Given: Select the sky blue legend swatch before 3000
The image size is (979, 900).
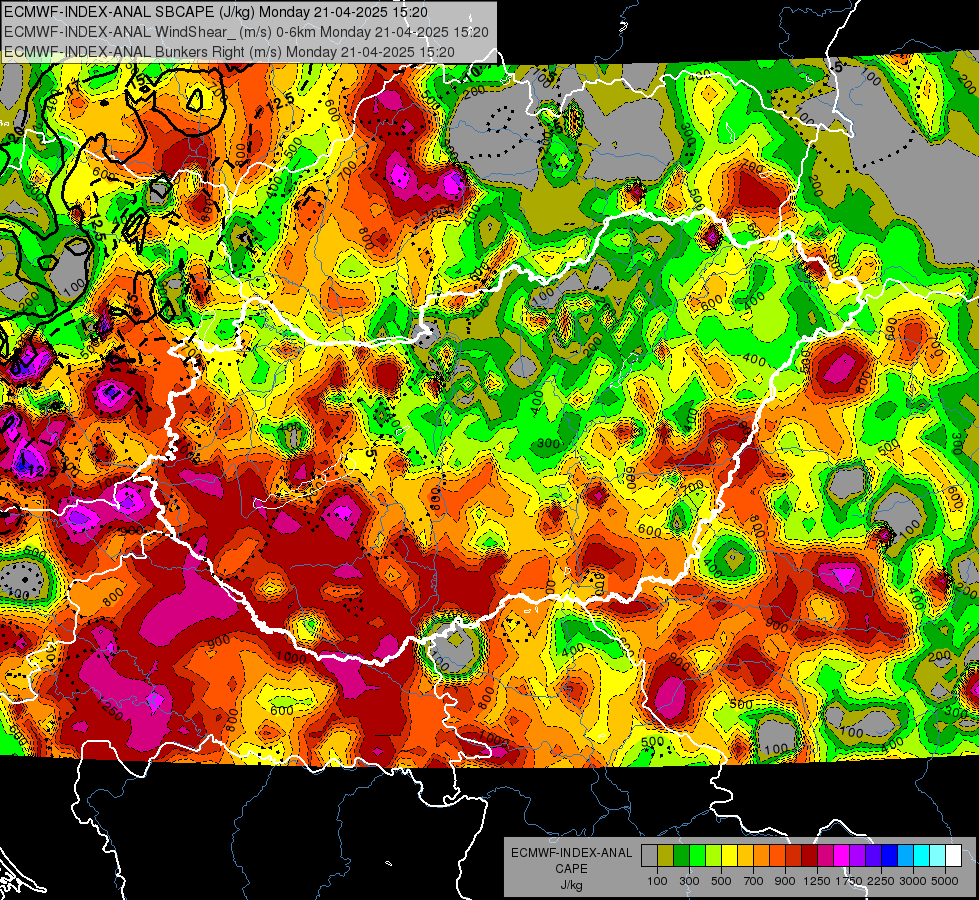Looking at the screenshot, I should [906, 856].
